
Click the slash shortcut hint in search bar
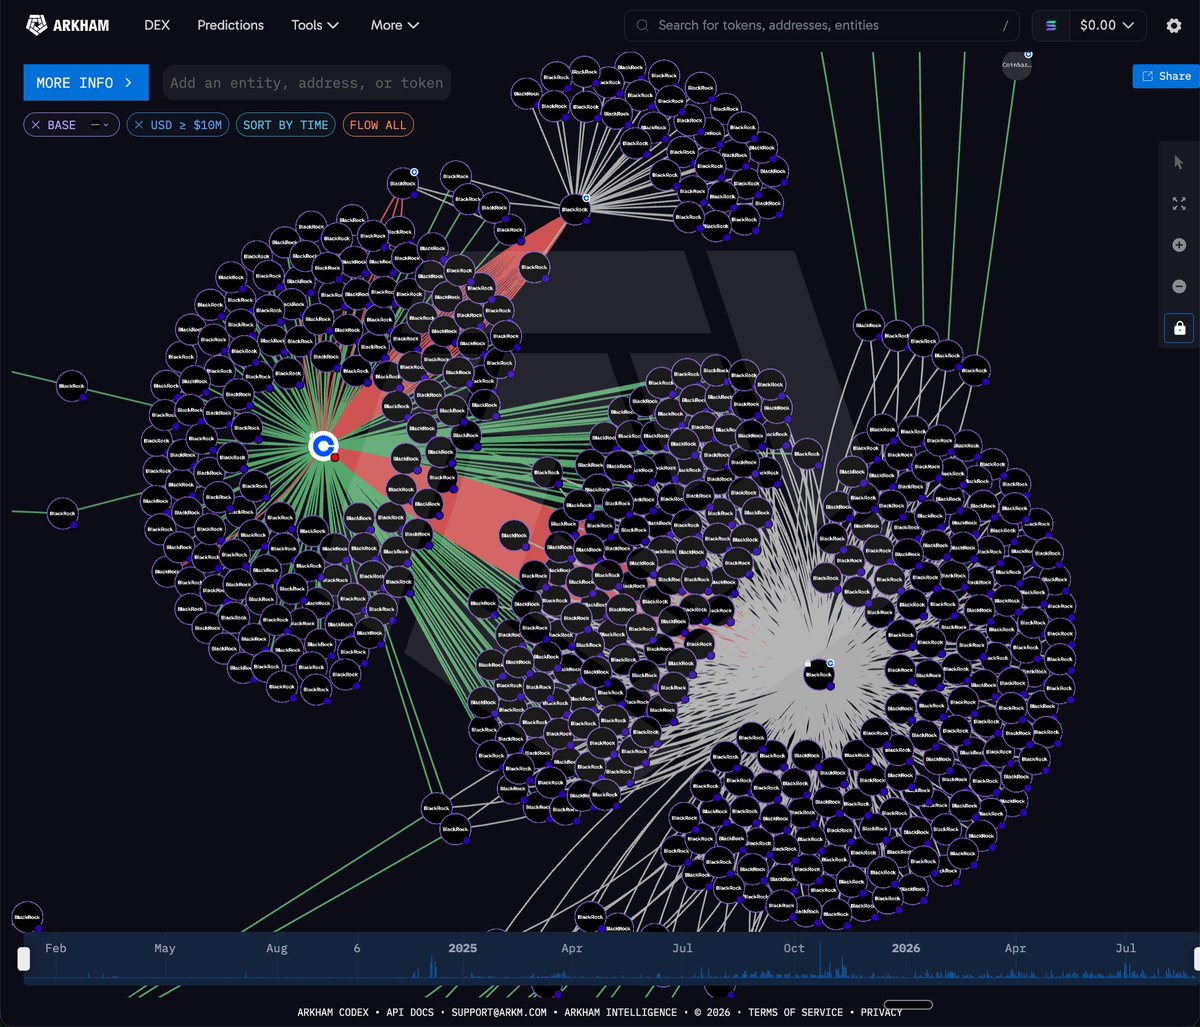tap(1005, 25)
